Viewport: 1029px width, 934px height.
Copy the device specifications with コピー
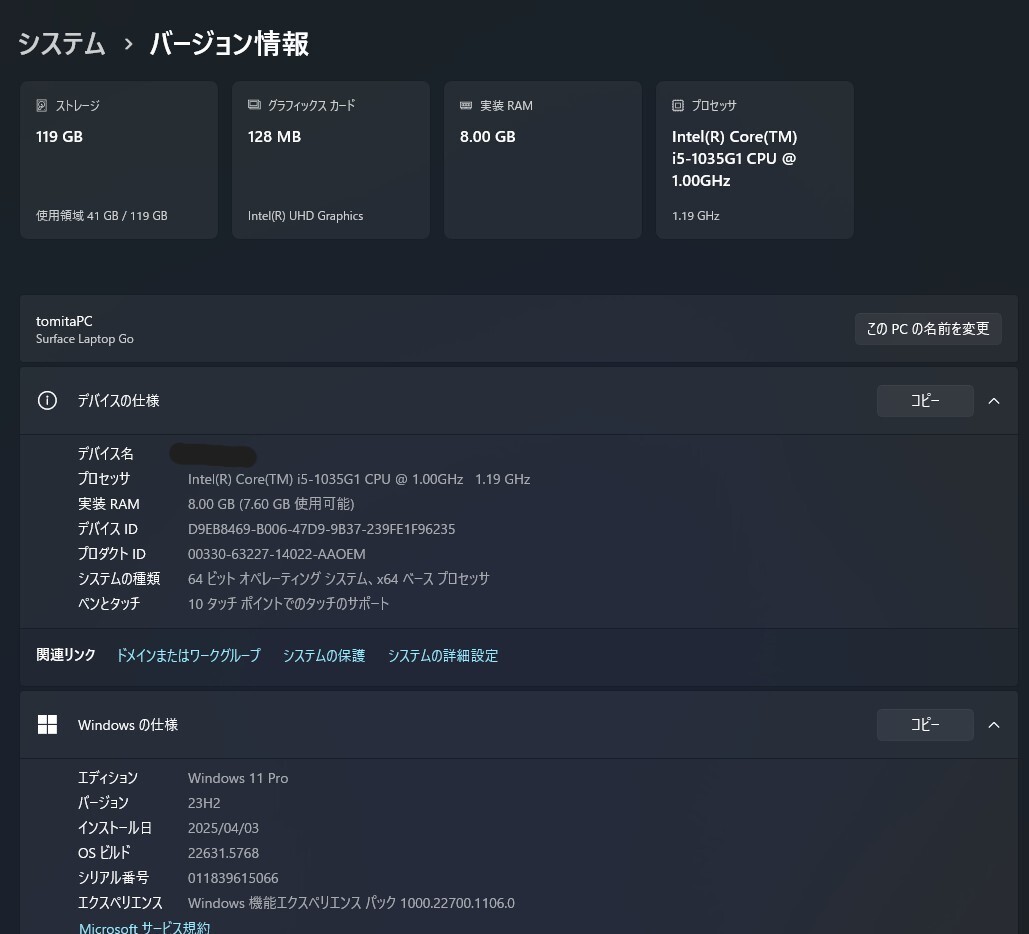coord(925,400)
